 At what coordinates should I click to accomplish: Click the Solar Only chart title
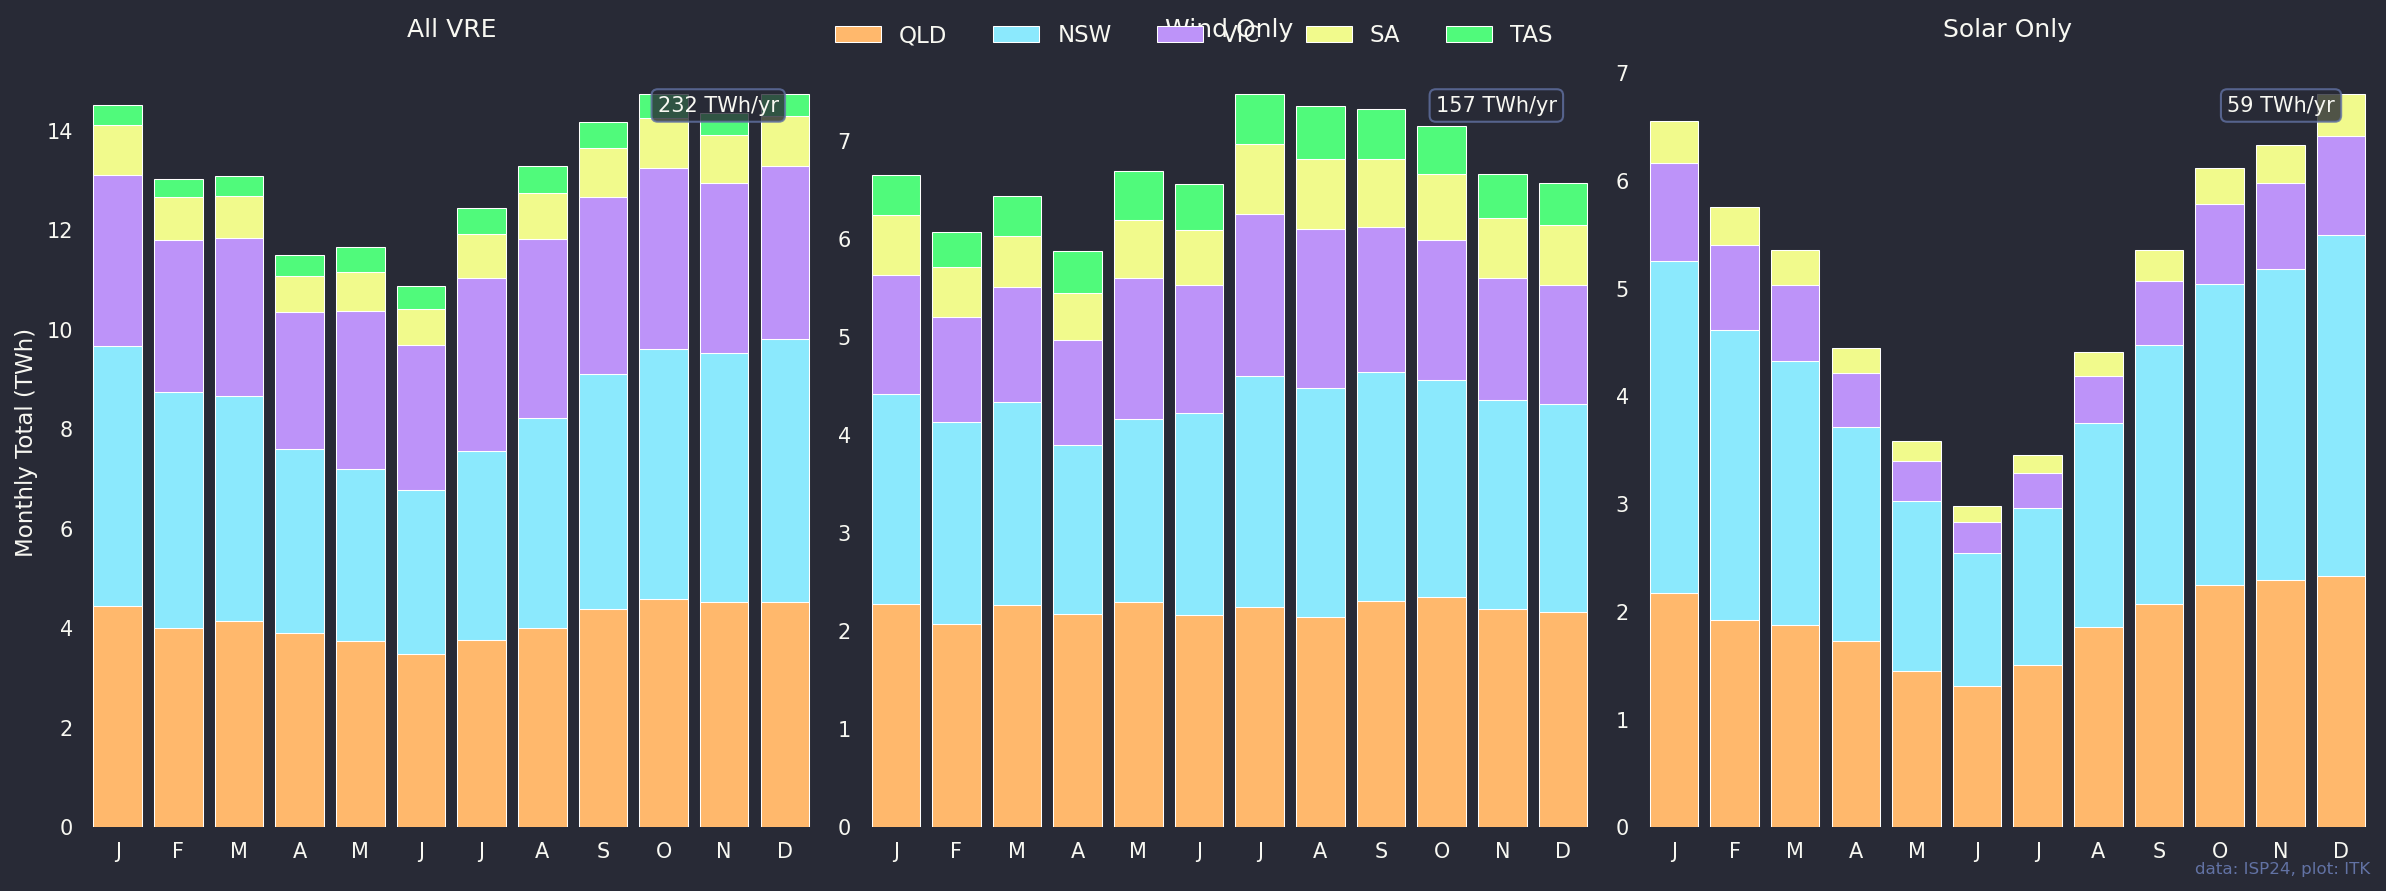click(2006, 29)
